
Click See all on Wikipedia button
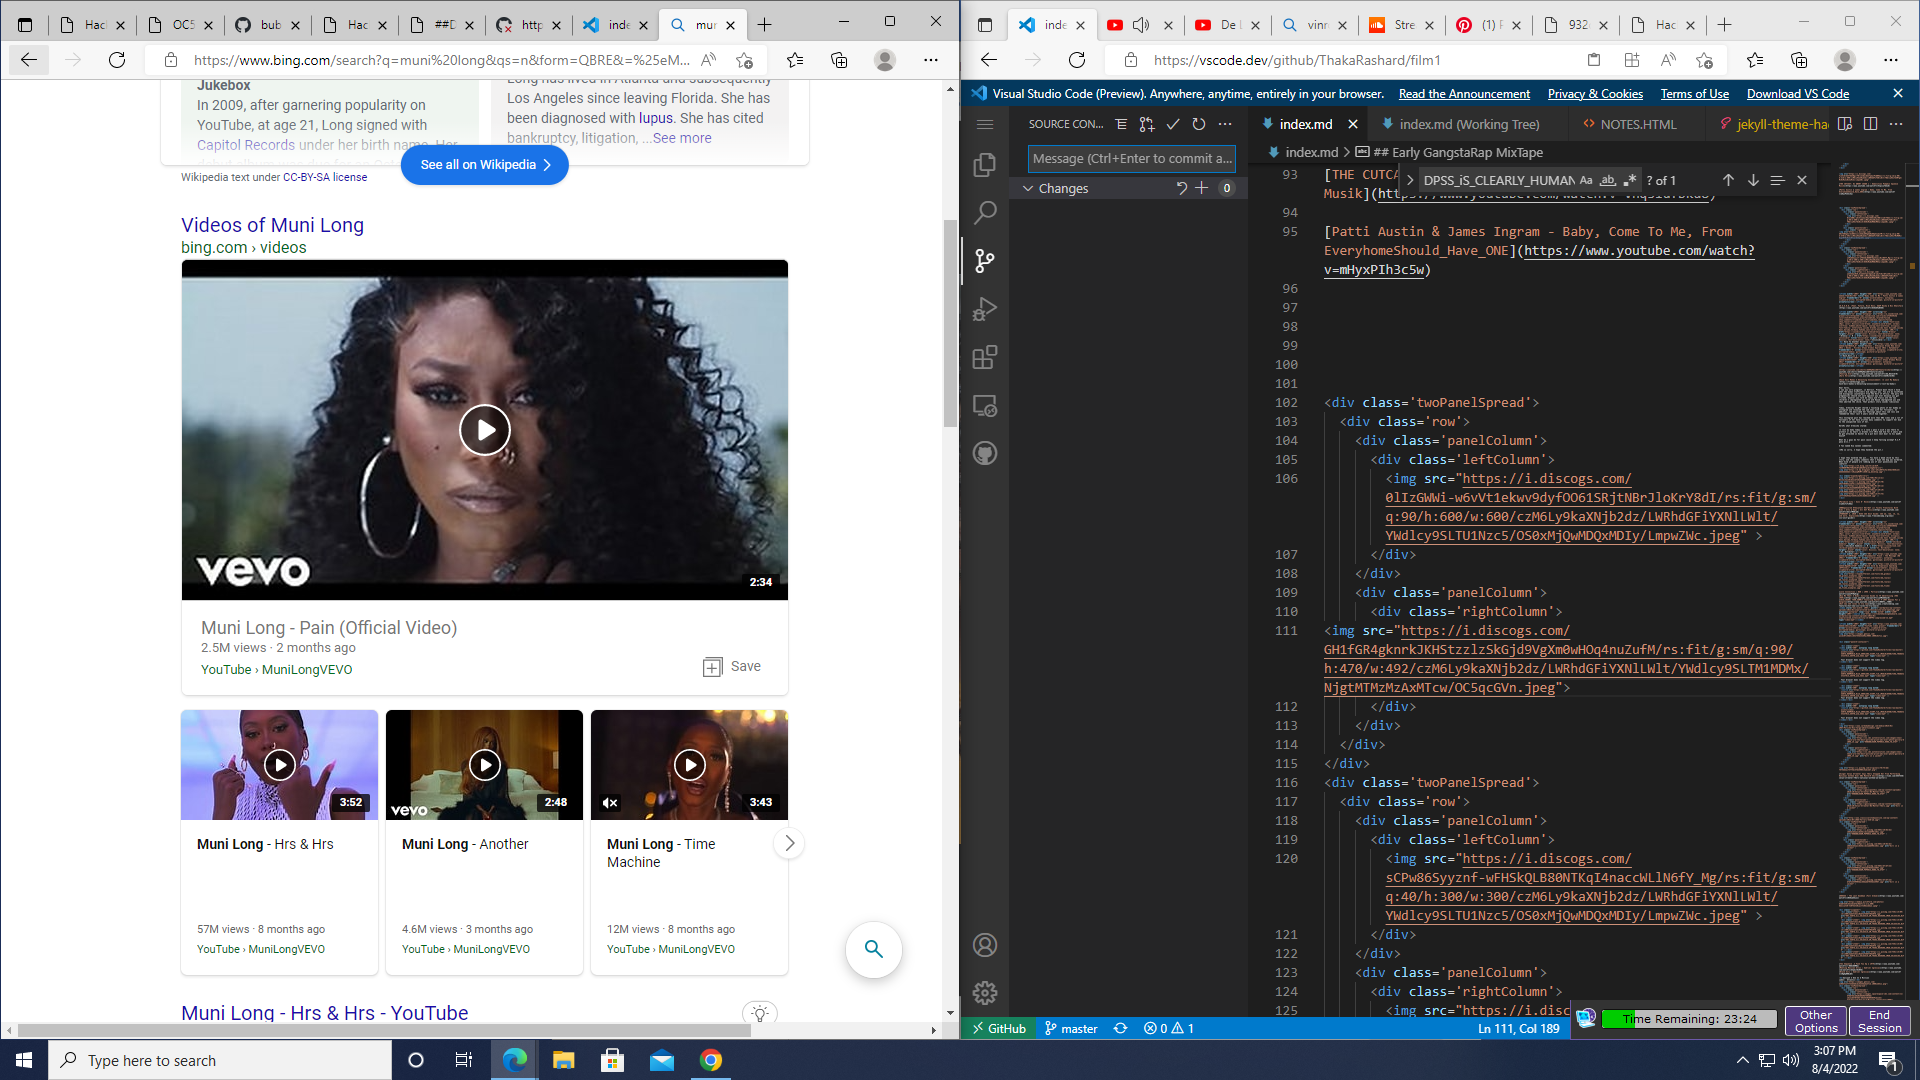tap(485, 165)
